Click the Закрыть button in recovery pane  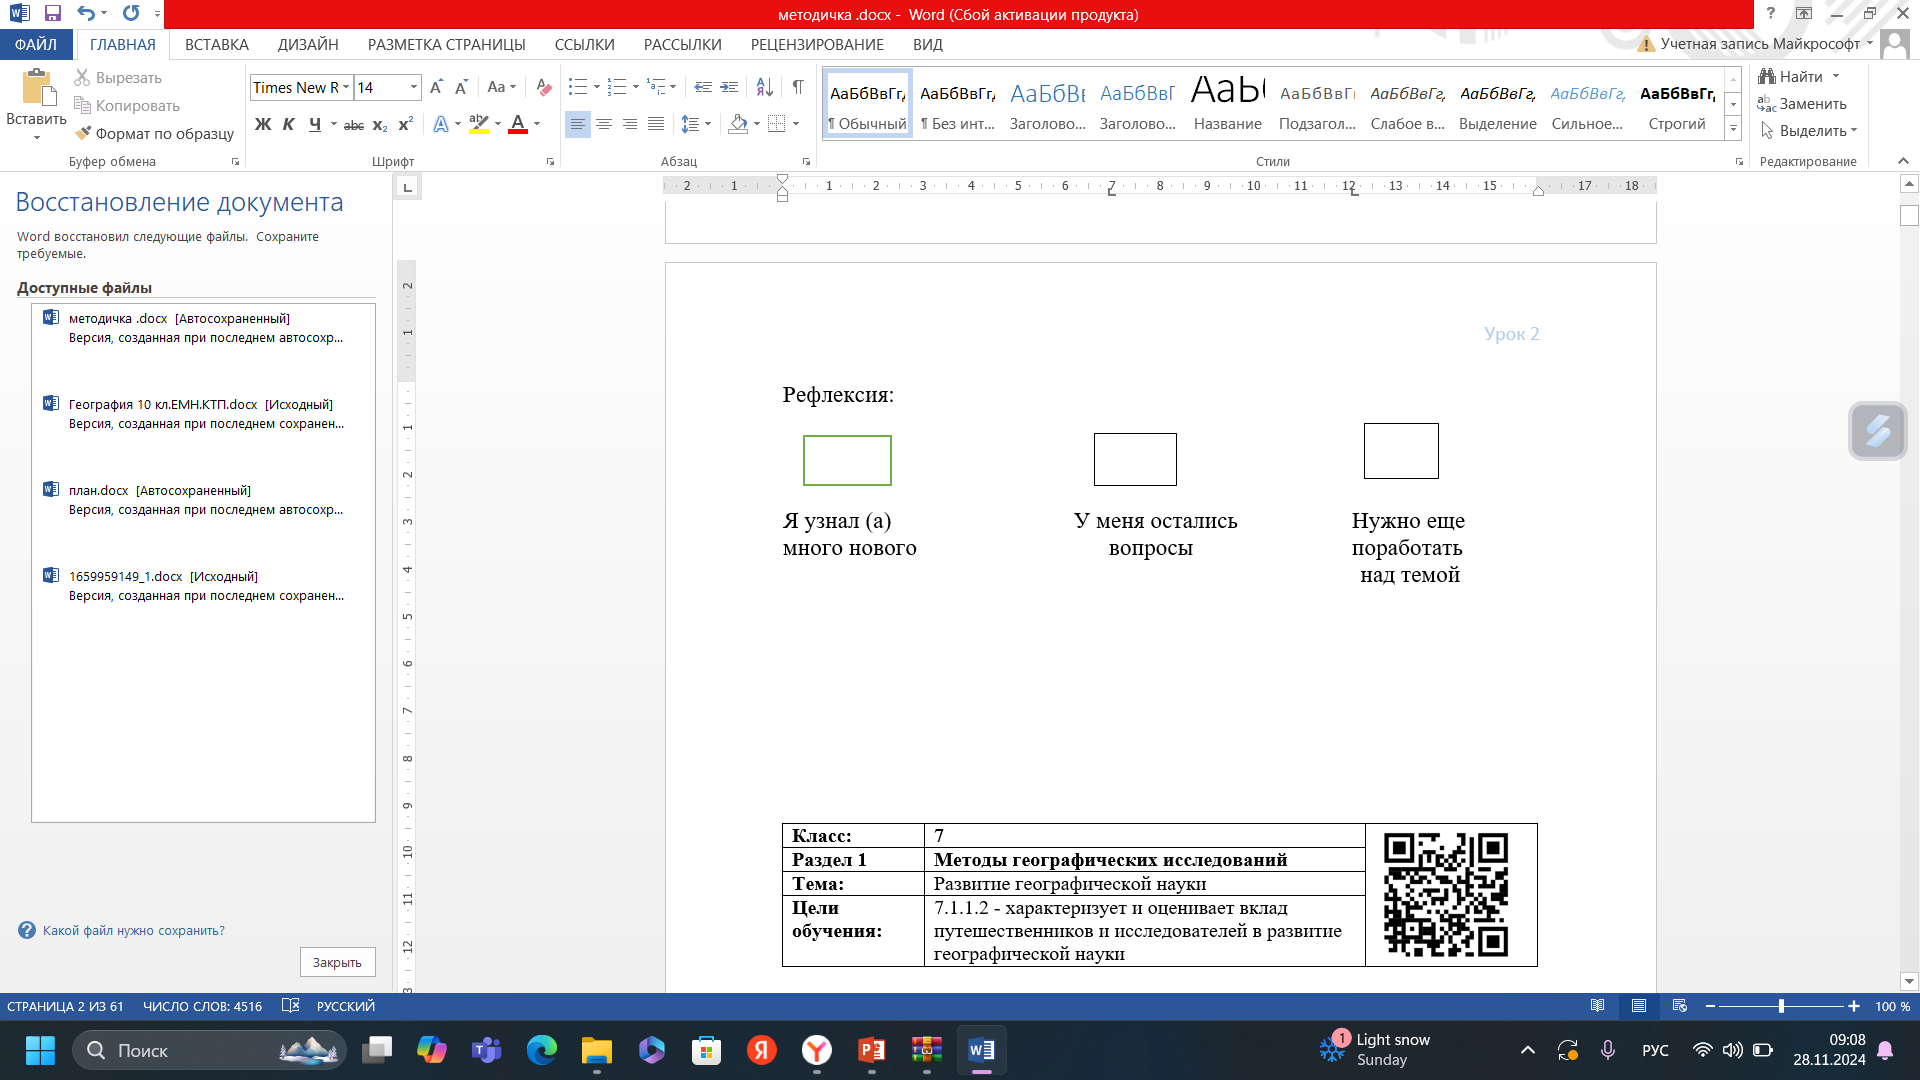point(337,962)
